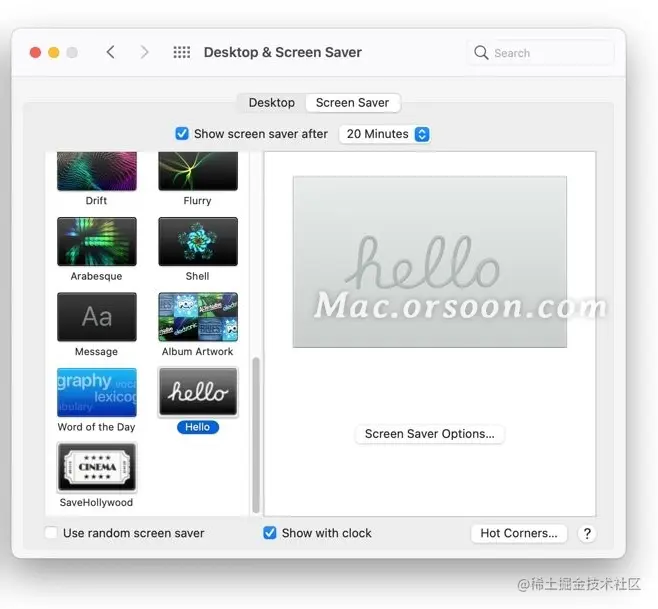Click the search magnifier icon

click(x=481, y=53)
